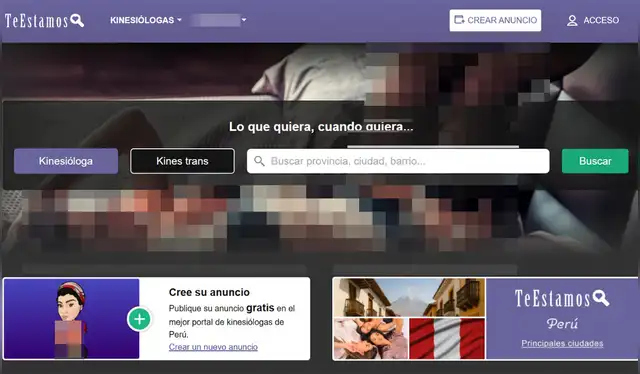
Task: Select the Kinesióloga category button
Action: pyautogui.click(x=66, y=161)
